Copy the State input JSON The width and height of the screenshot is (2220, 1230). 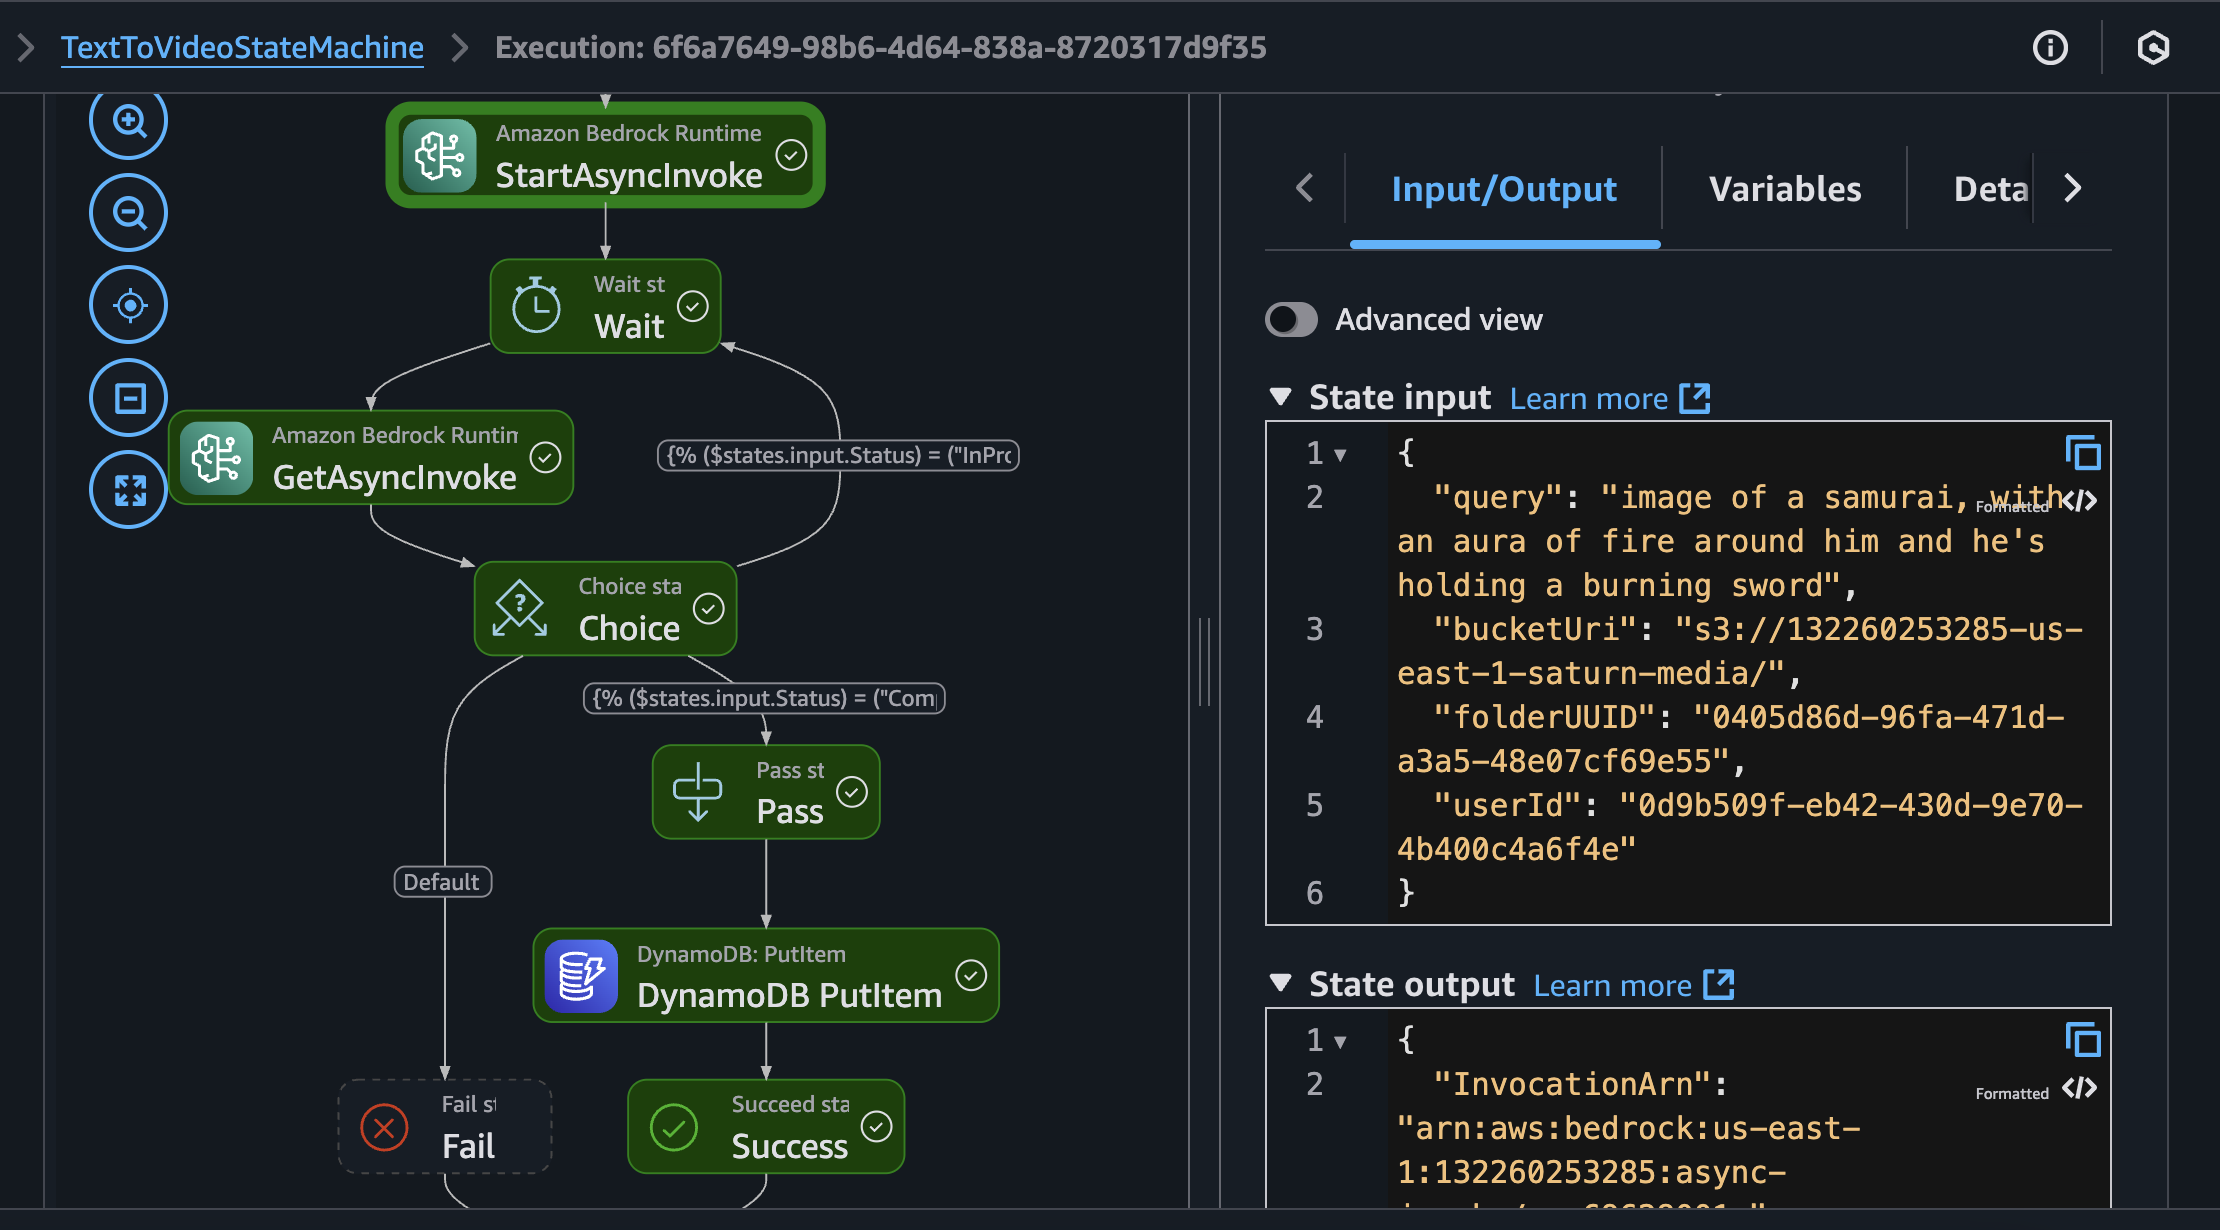click(x=2082, y=454)
